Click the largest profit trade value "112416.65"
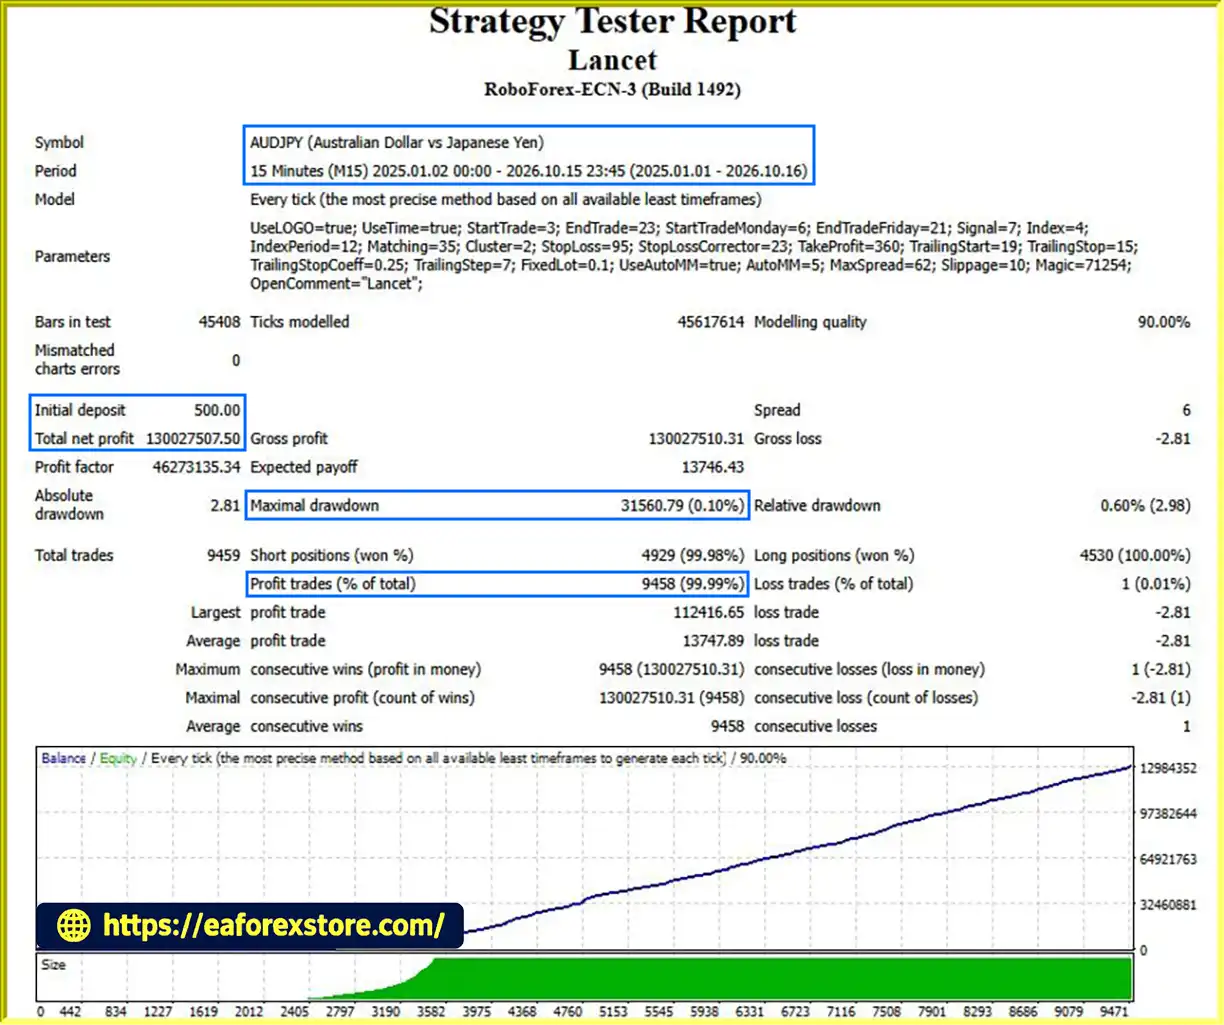 pos(709,612)
